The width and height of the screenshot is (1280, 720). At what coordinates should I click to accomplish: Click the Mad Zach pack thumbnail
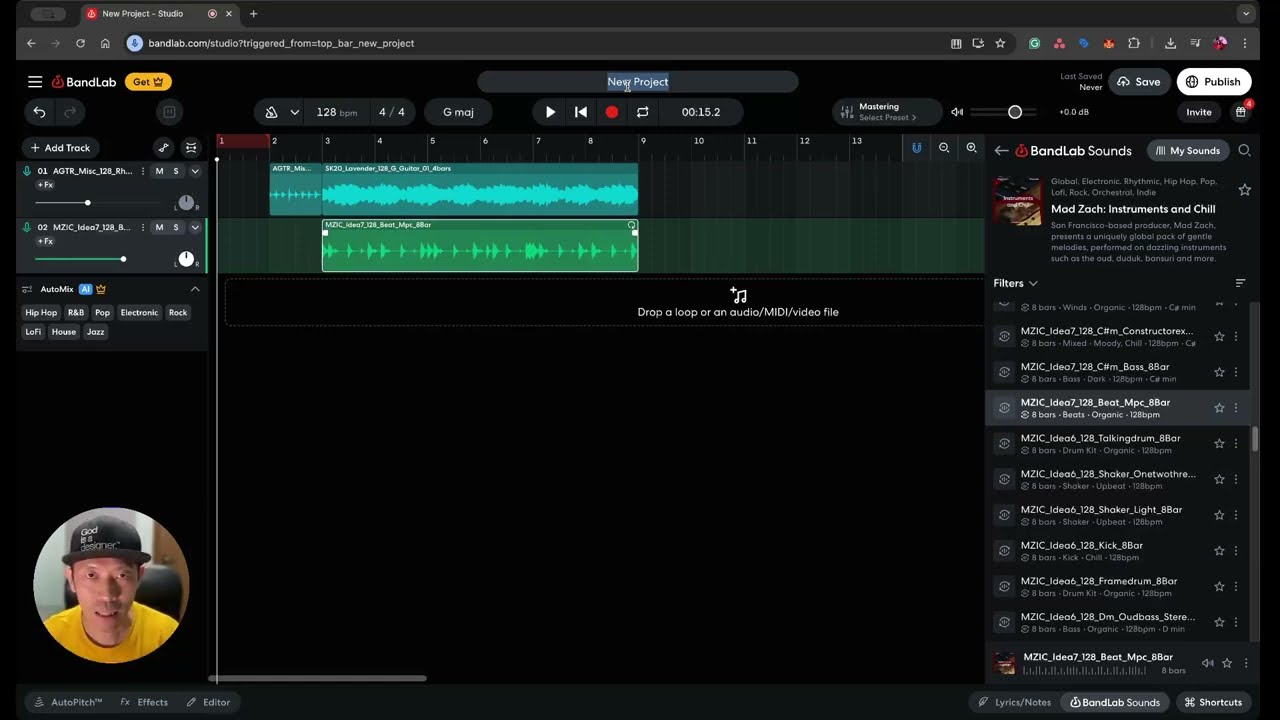[x=1018, y=201]
